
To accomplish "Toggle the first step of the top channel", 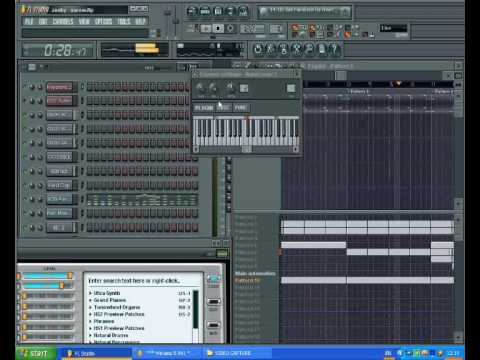I will tap(90, 87).
